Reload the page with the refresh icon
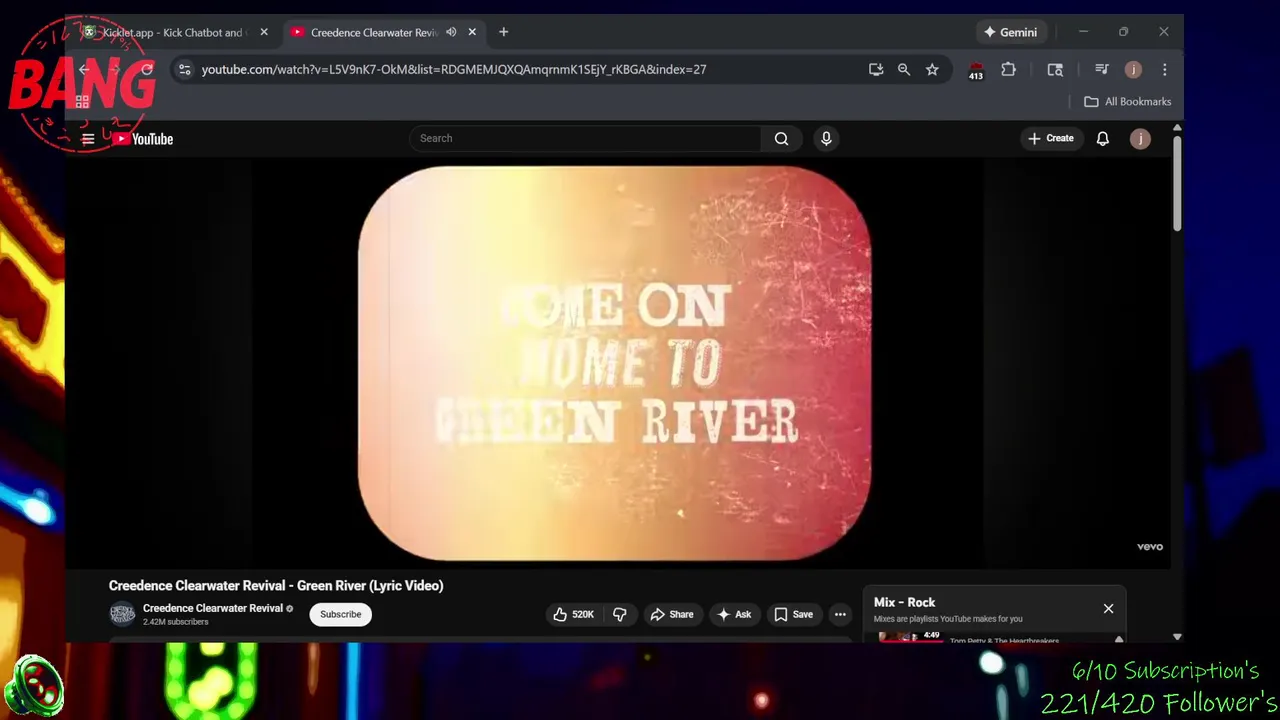1280x720 pixels. click(147, 69)
